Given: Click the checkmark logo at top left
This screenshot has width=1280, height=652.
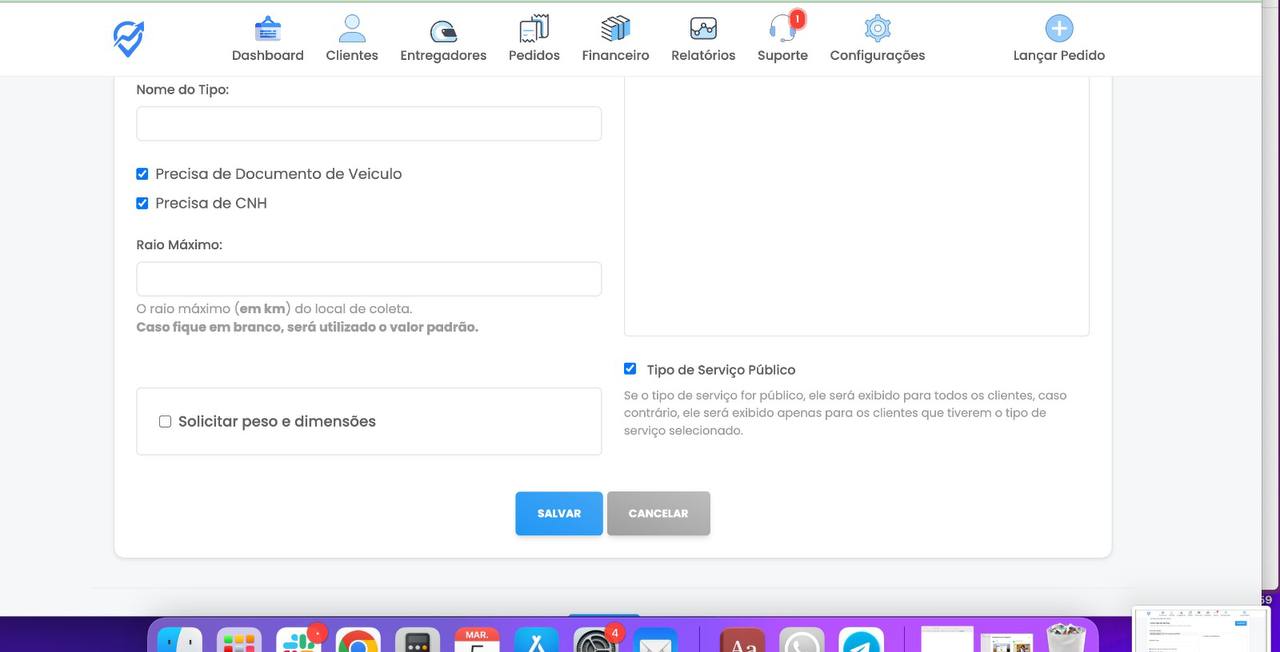Looking at the screenshot, I should tap(128, 38).
